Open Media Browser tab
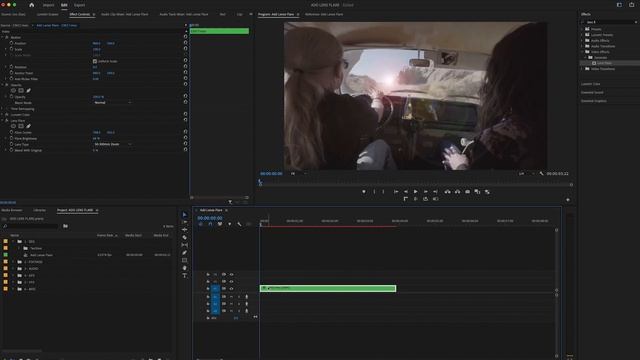 [12, 210]
